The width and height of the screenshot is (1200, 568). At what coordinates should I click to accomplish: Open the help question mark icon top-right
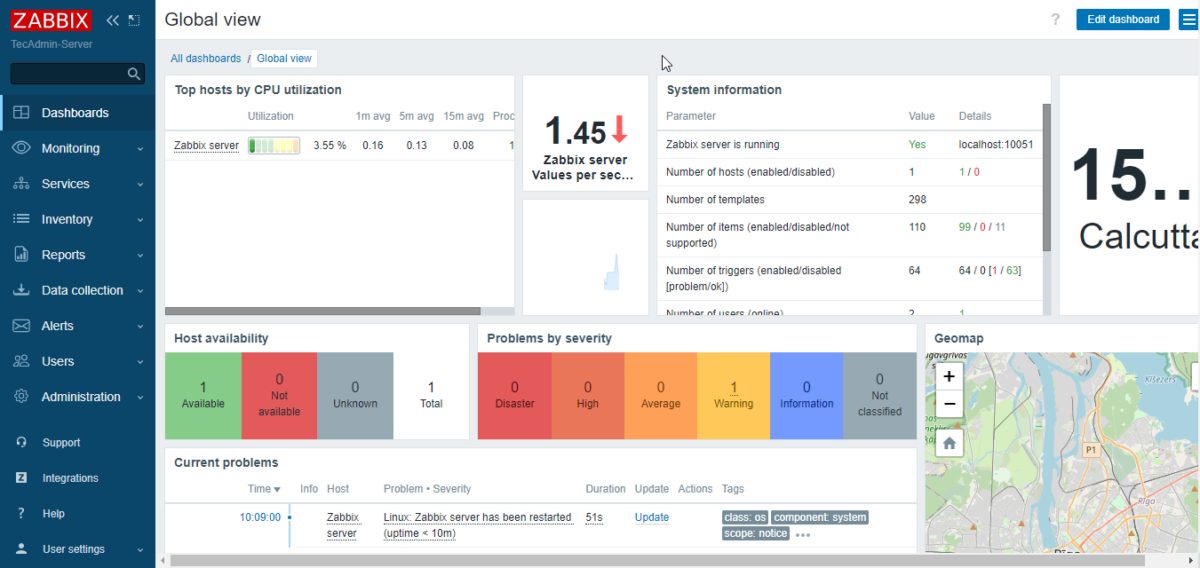click(1055, 20)
